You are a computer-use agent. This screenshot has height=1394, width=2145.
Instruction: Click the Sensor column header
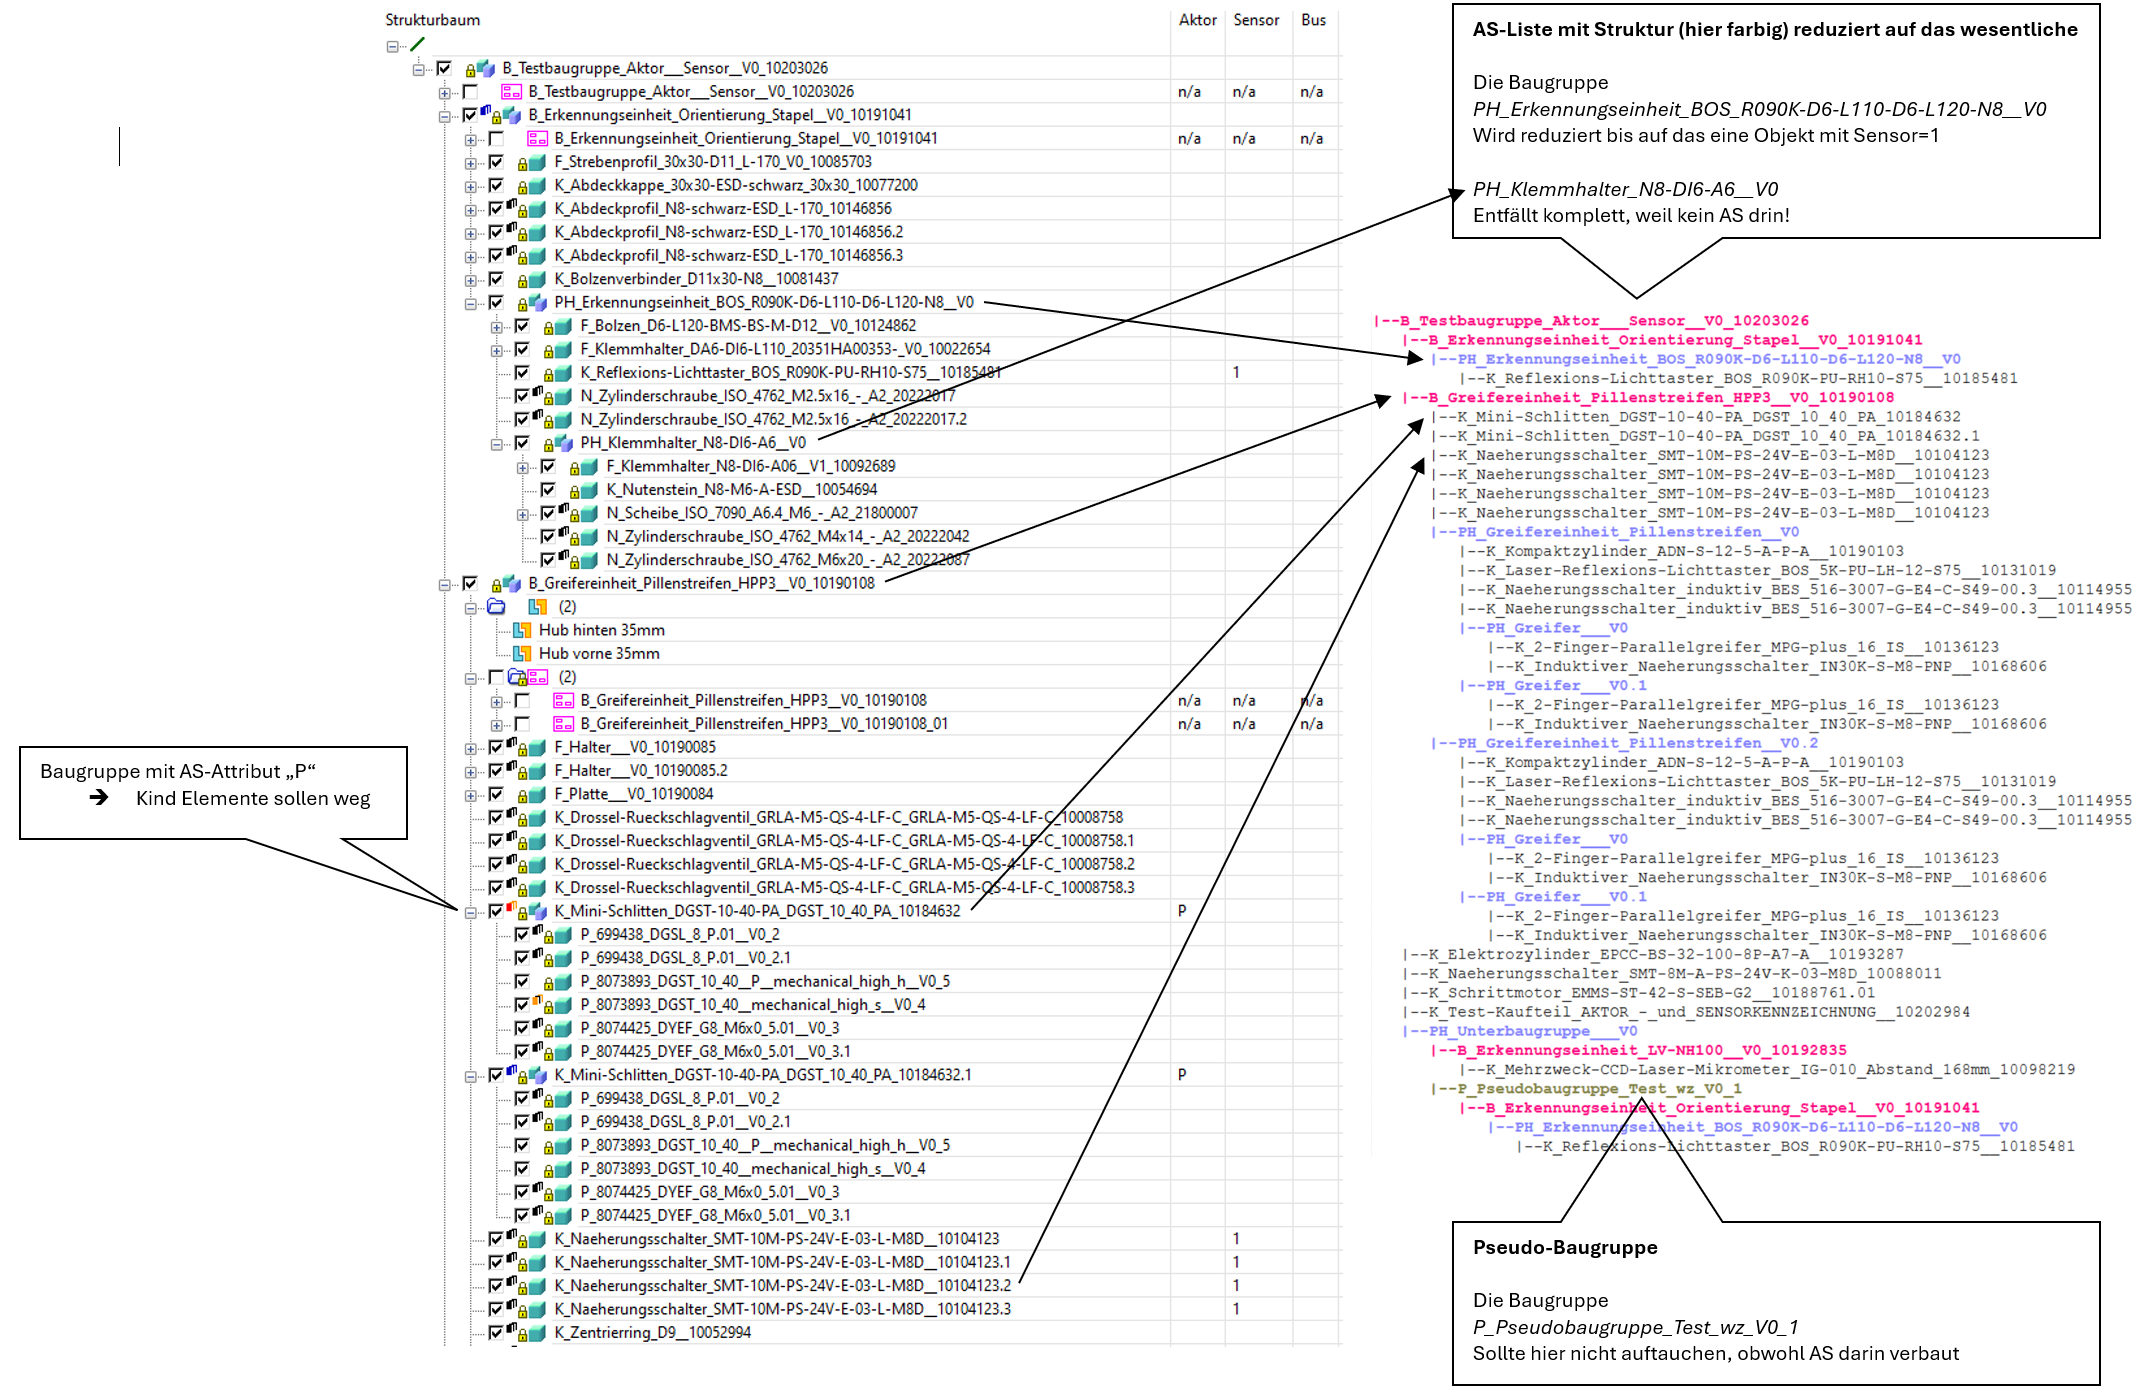[x=1255, y=20]
